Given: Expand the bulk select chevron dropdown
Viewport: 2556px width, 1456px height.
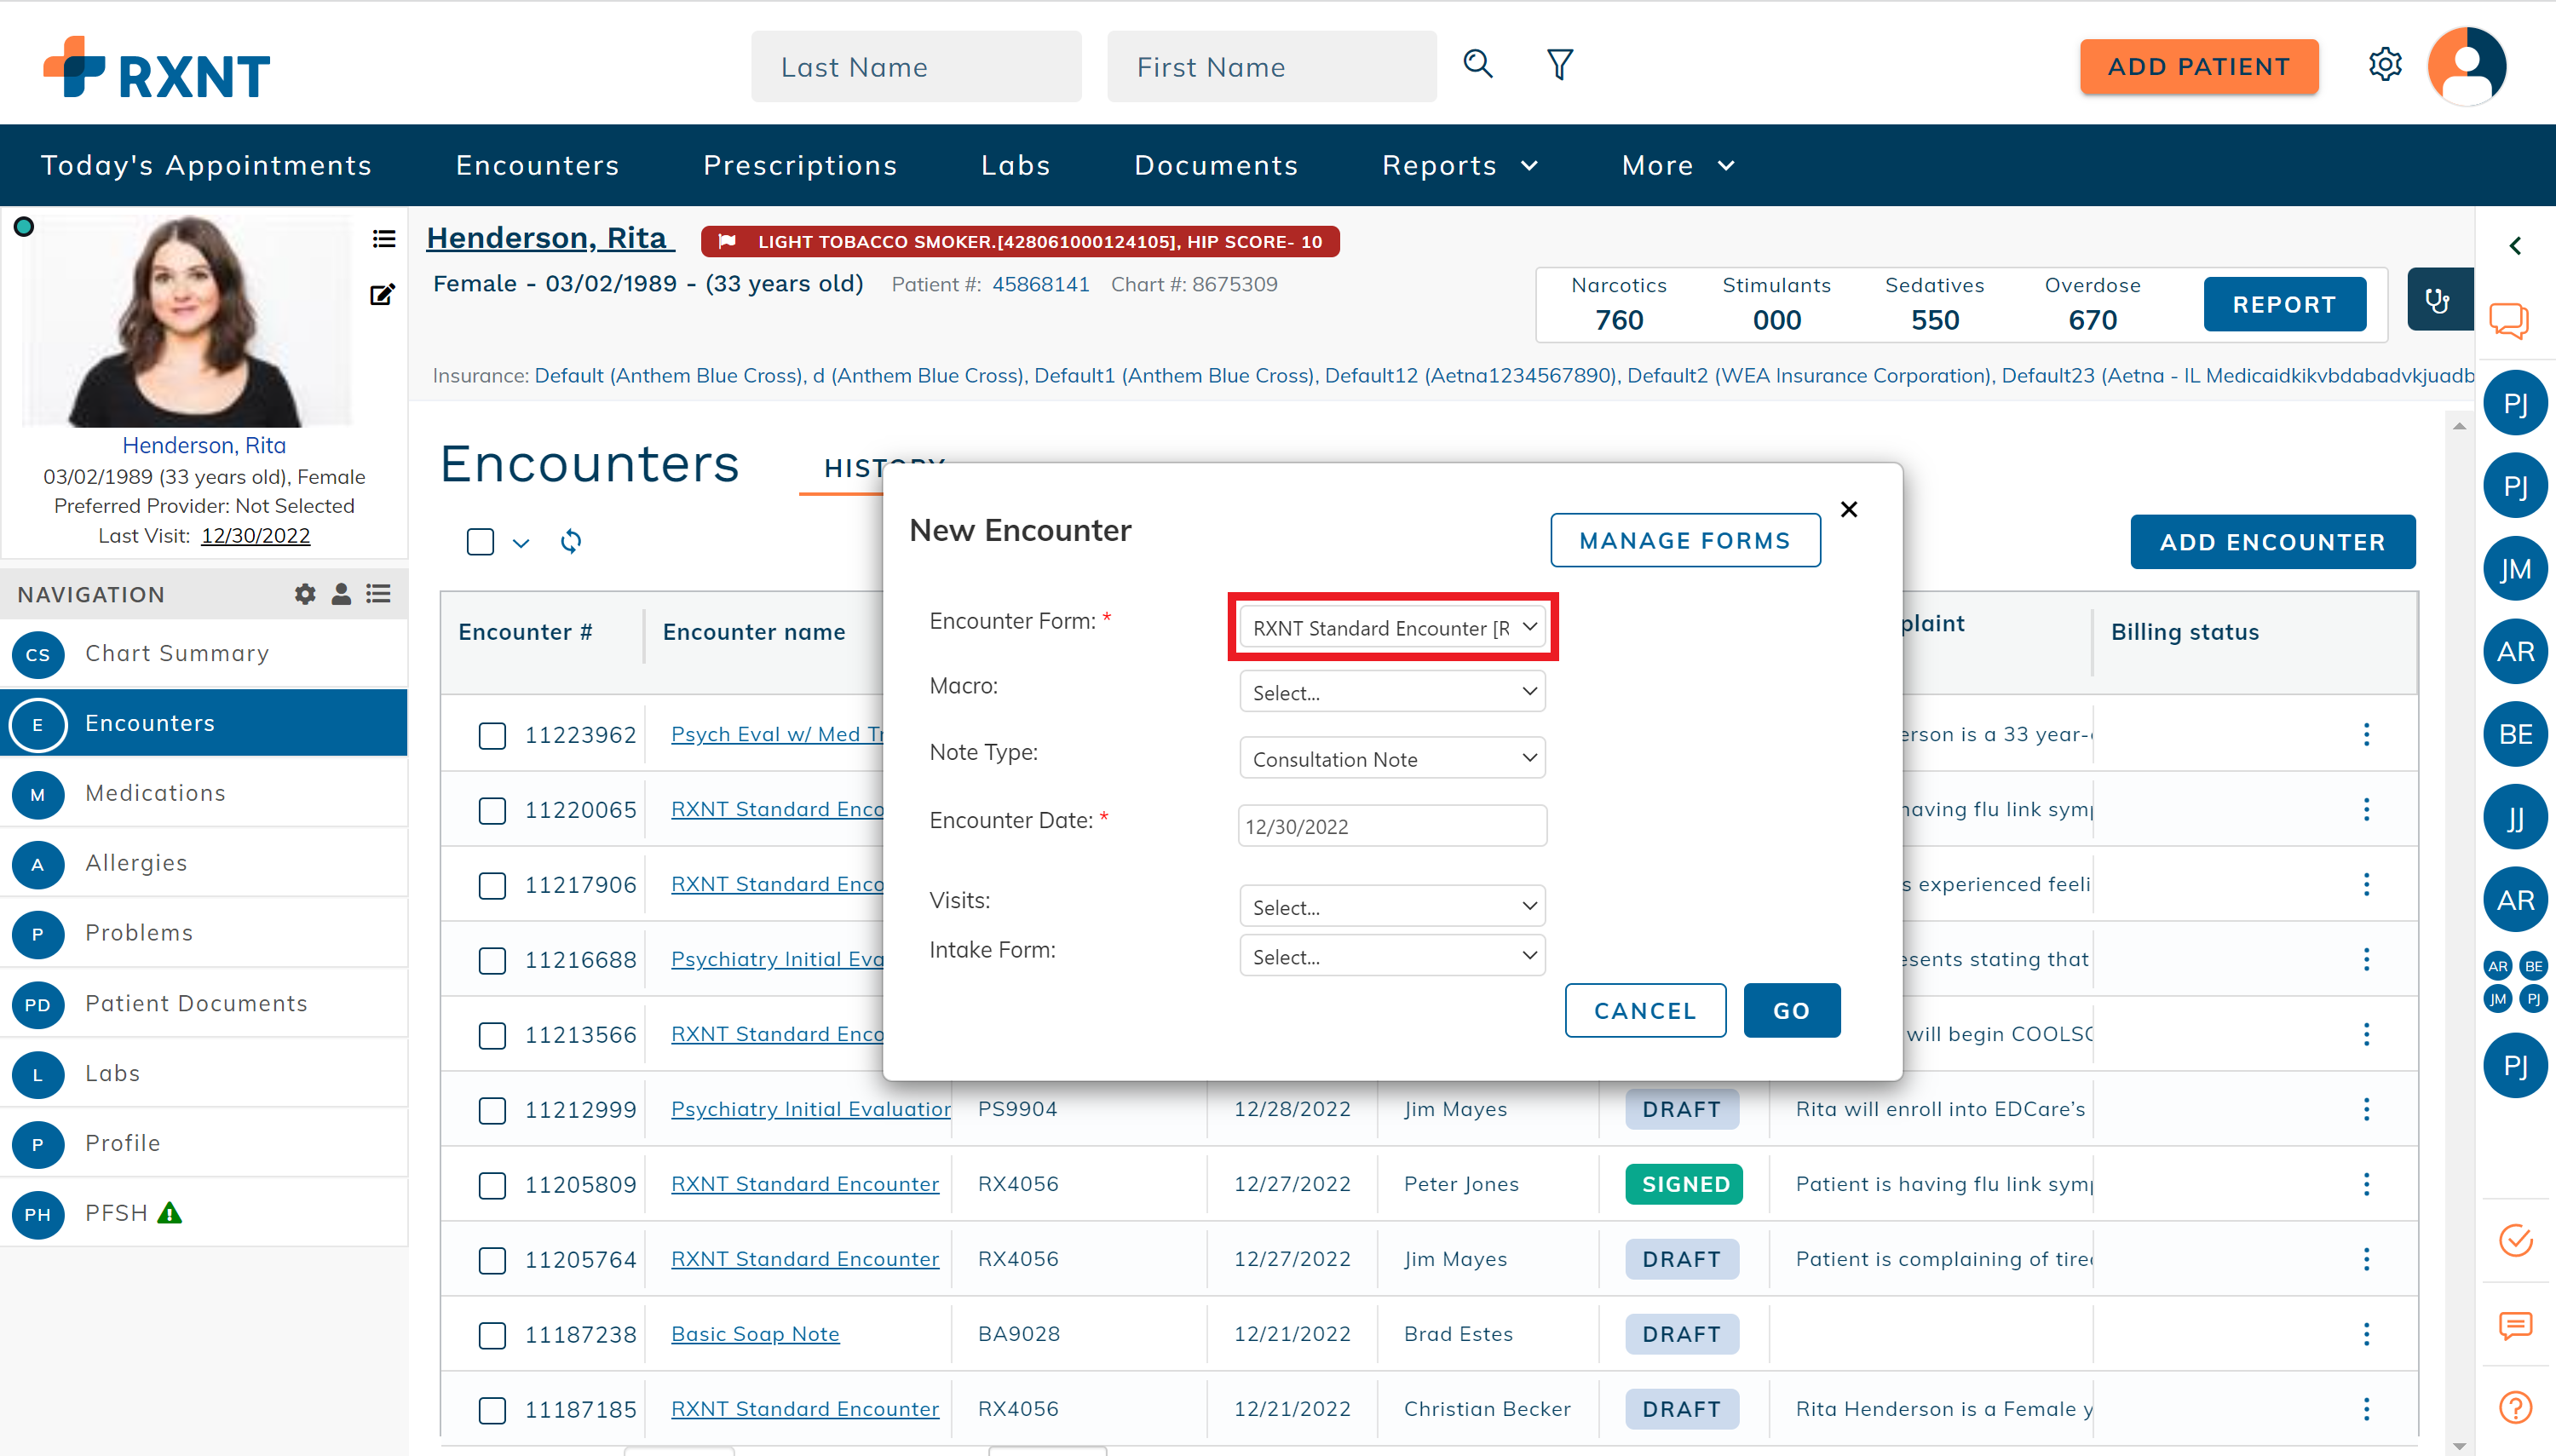Looking at the screenshot, I should (x=520, y=543).
